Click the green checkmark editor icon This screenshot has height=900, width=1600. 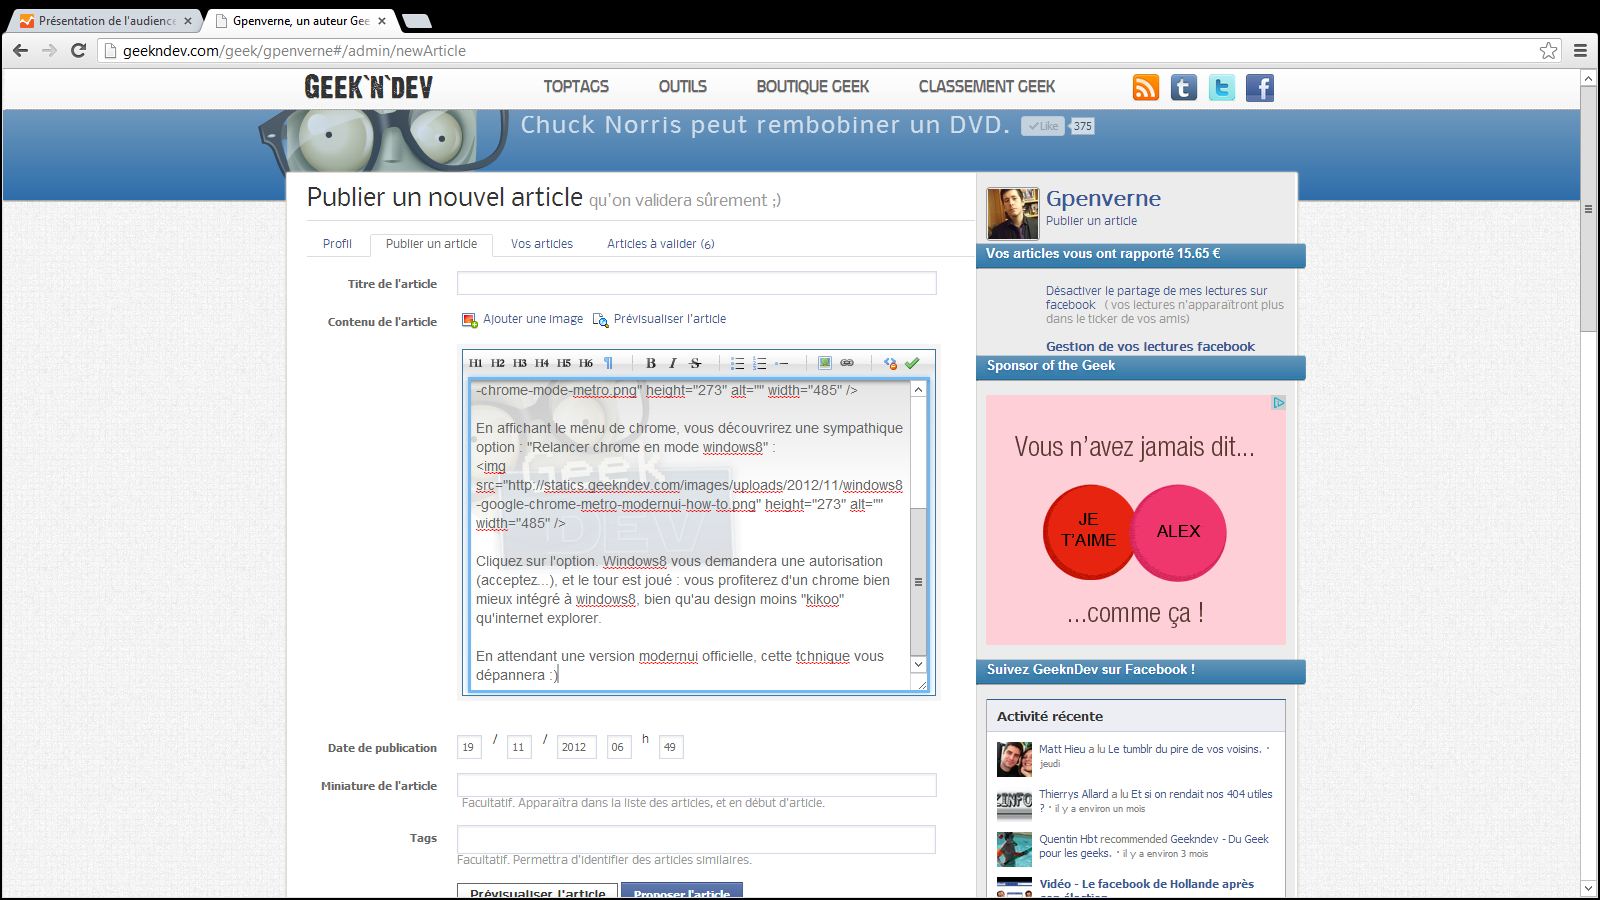click(x=912, y=363)
